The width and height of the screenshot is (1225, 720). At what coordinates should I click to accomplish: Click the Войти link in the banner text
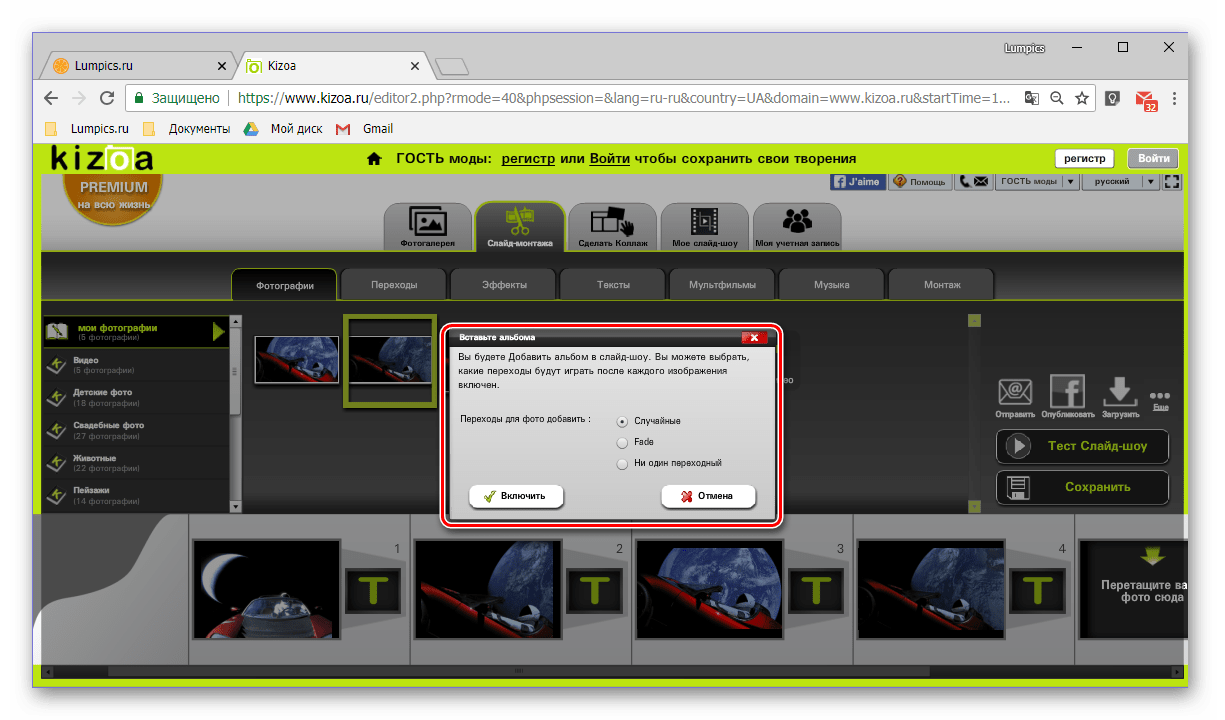609,158
